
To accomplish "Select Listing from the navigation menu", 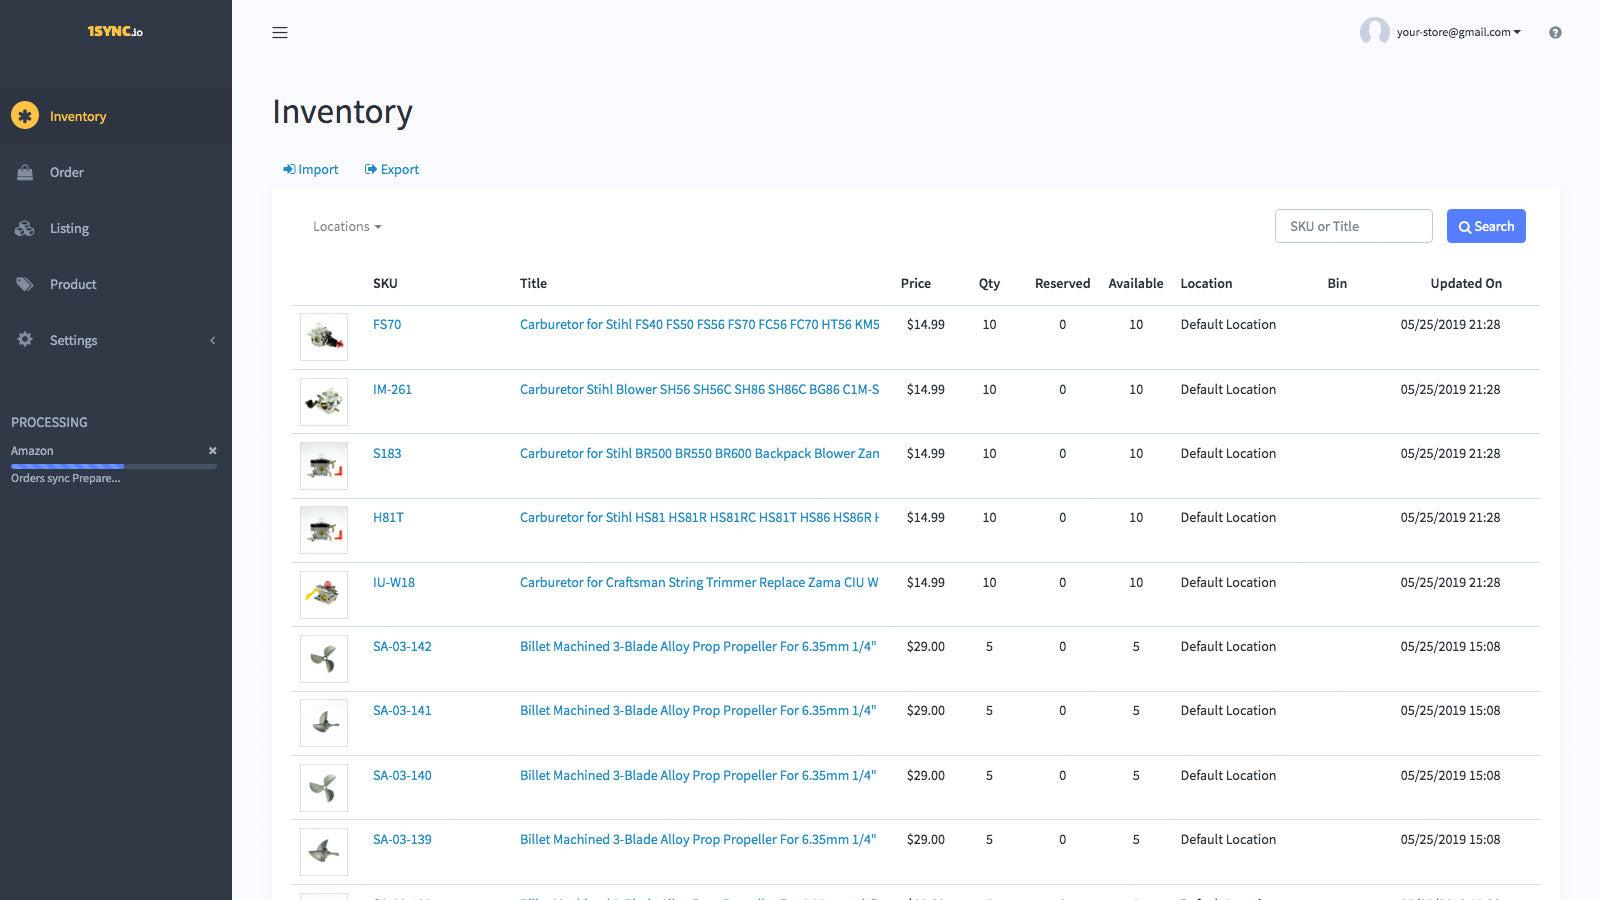I will (69, 228).
